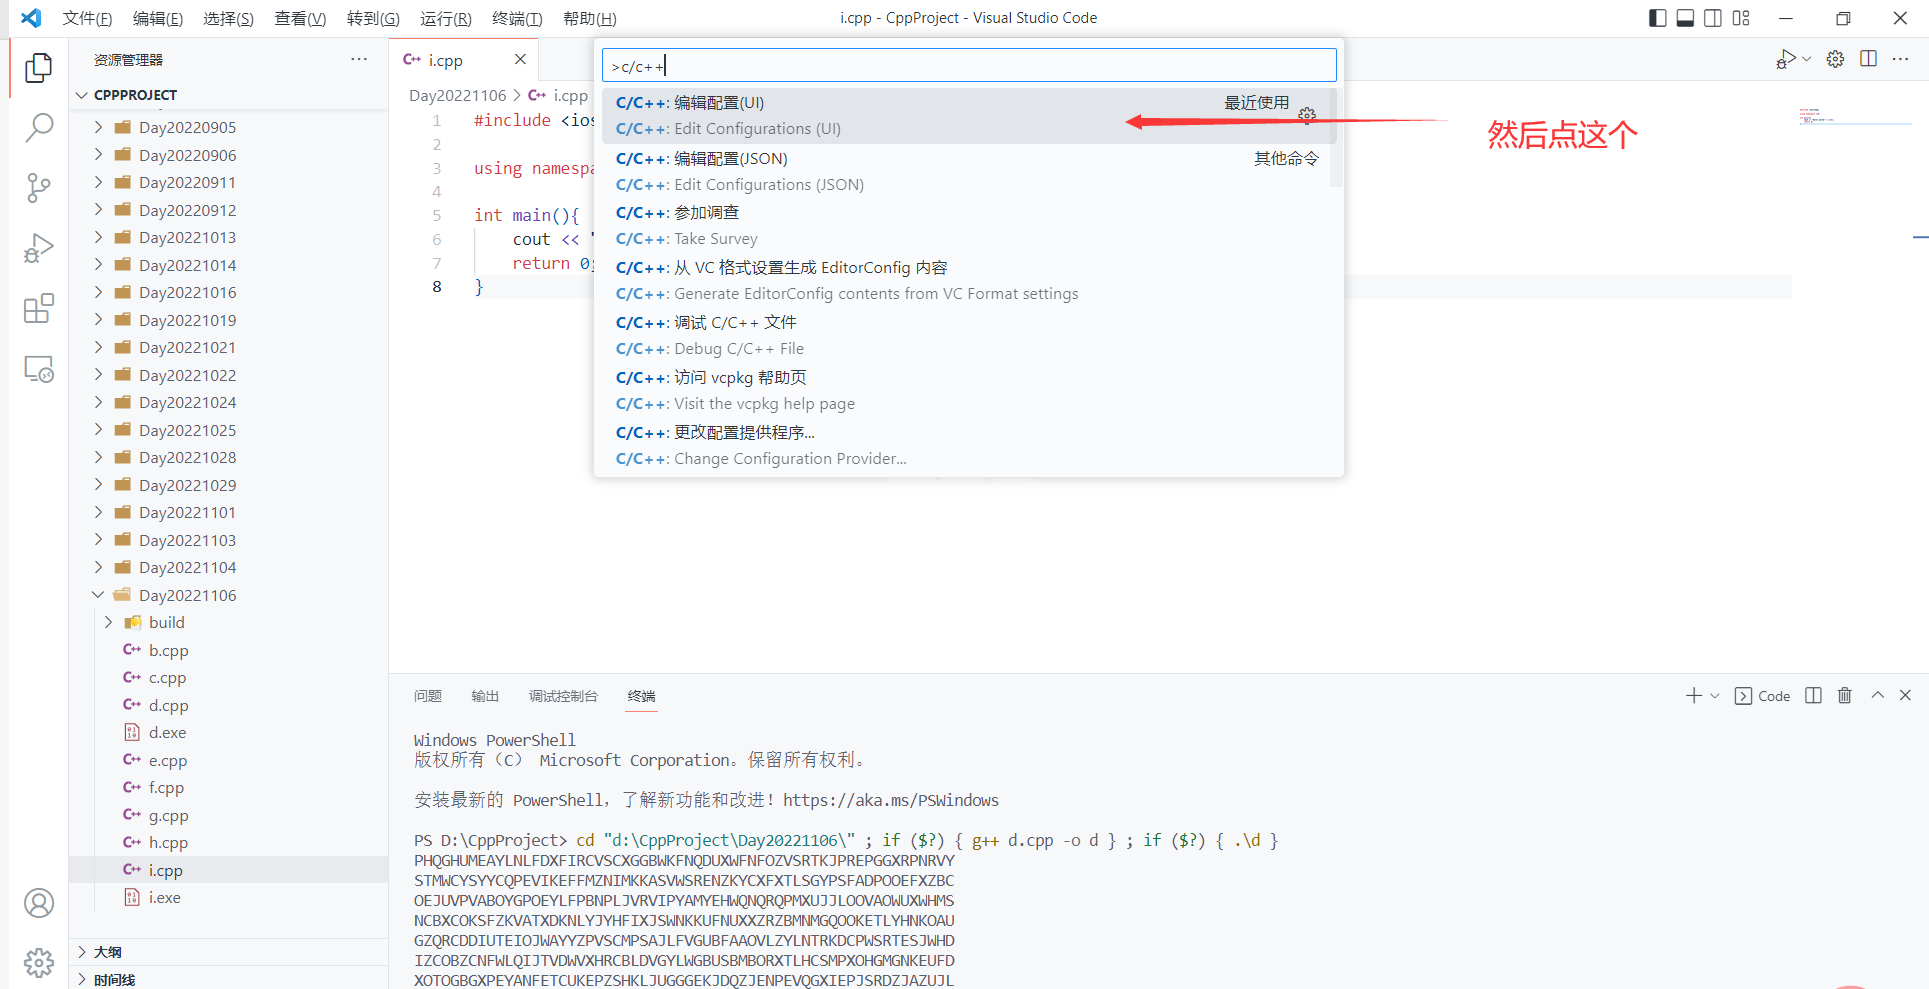Expand the 大纲 section
This screenshot has width=1929, height=989.
228,952
